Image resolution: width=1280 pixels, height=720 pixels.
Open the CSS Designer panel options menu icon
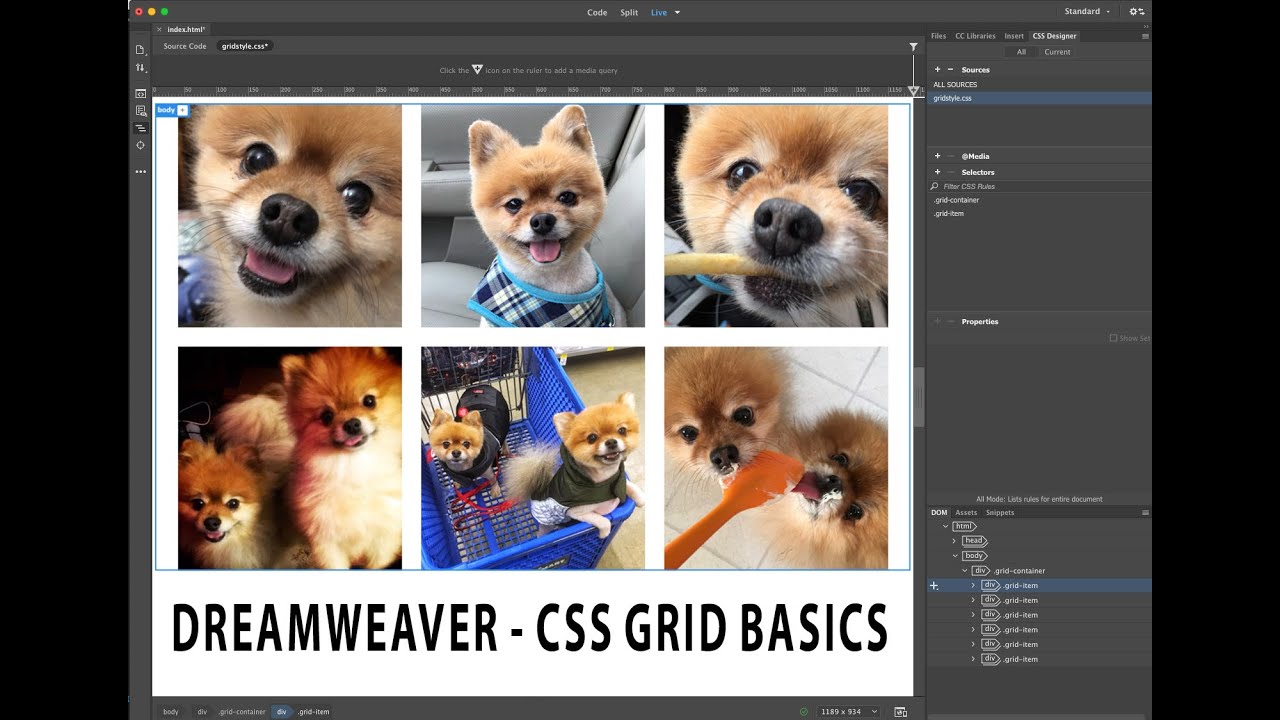coord(1145,36)
